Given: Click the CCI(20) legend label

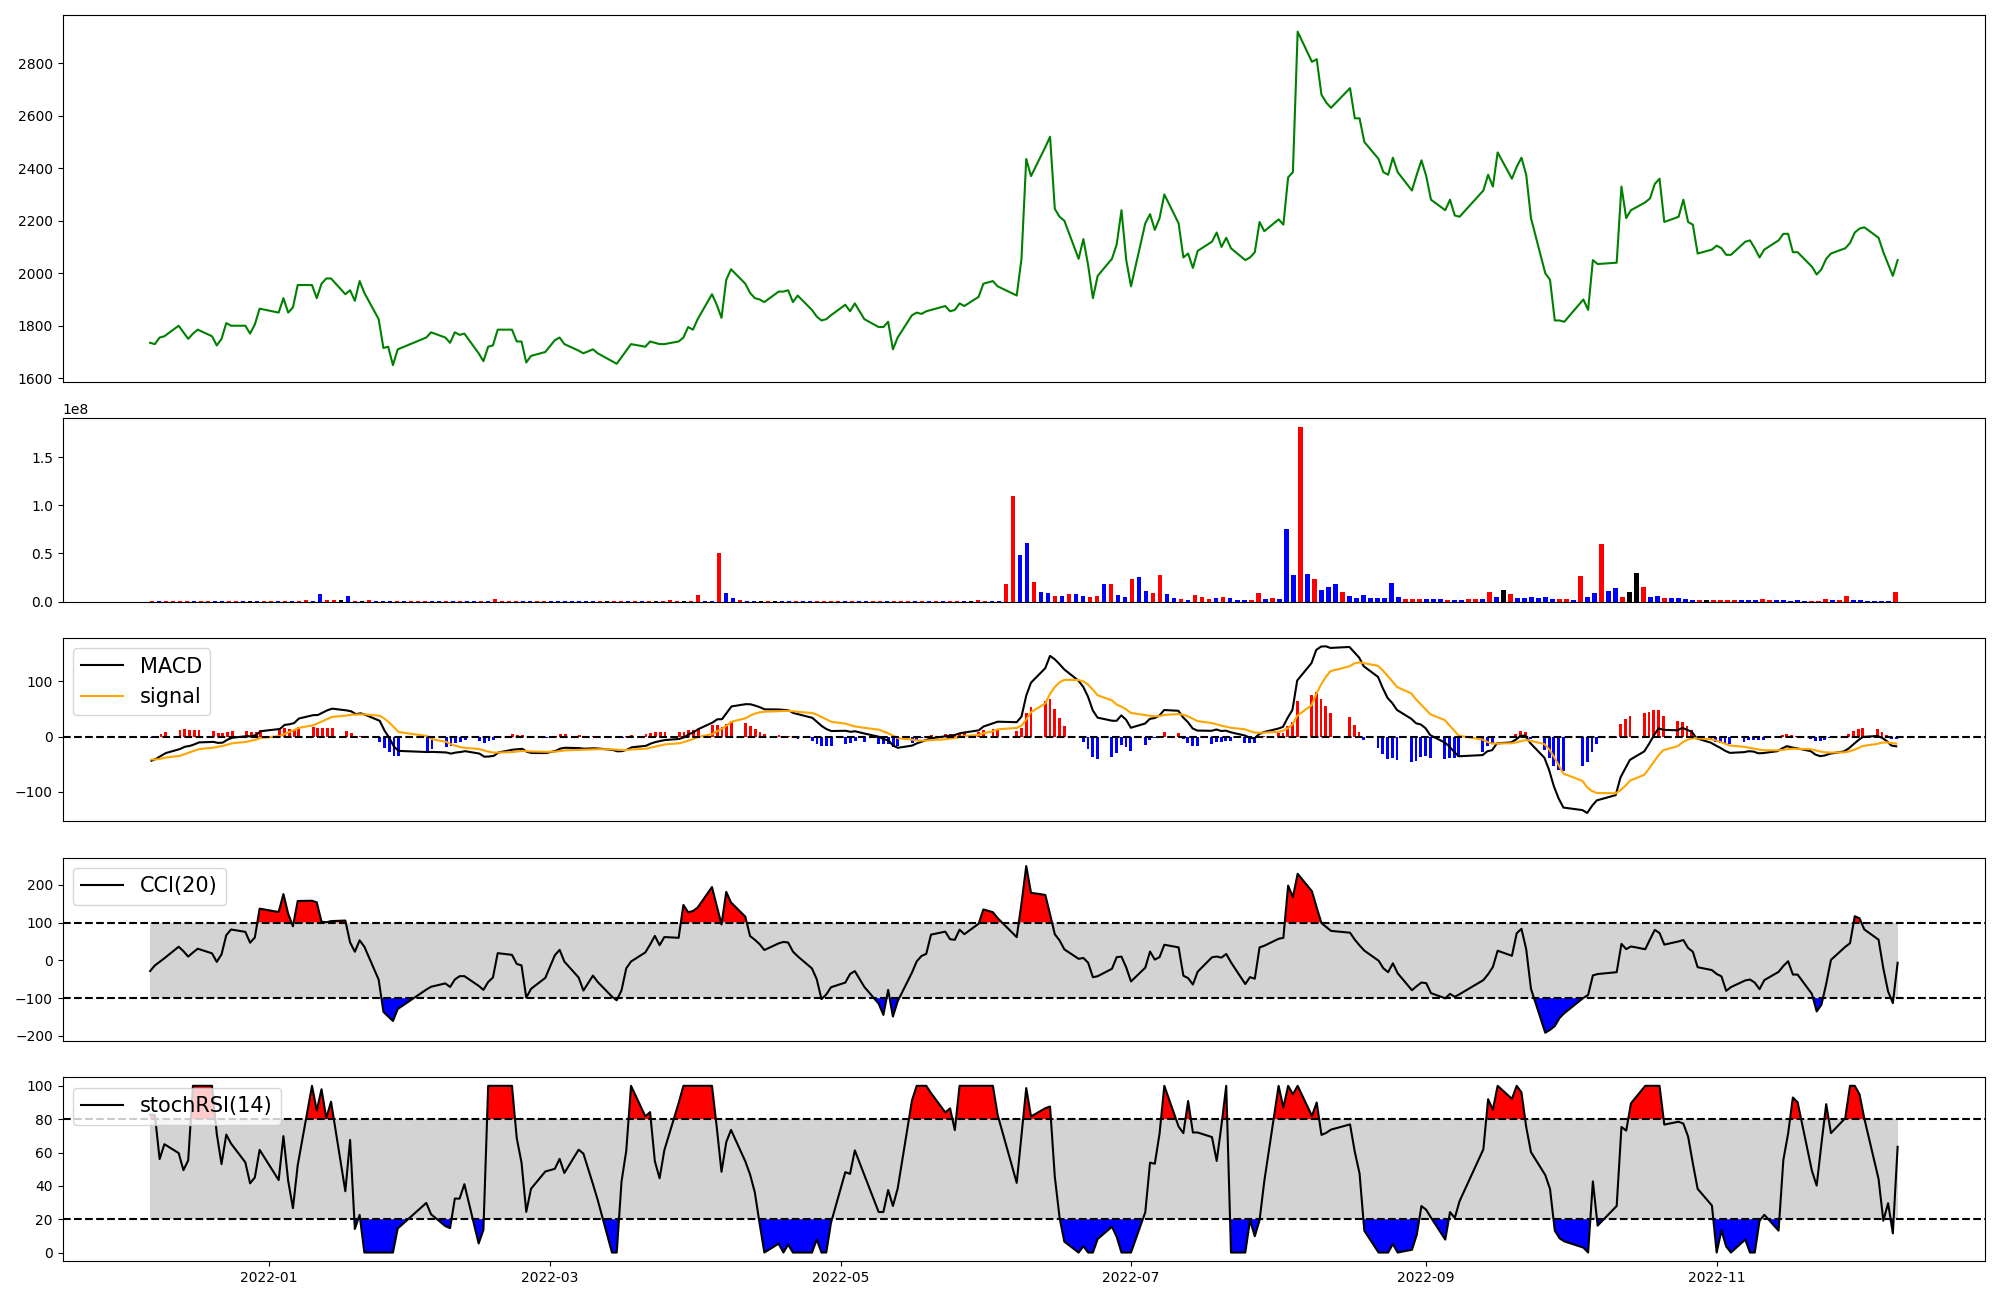Looking at the screenshot, I should tap(178, 885).
